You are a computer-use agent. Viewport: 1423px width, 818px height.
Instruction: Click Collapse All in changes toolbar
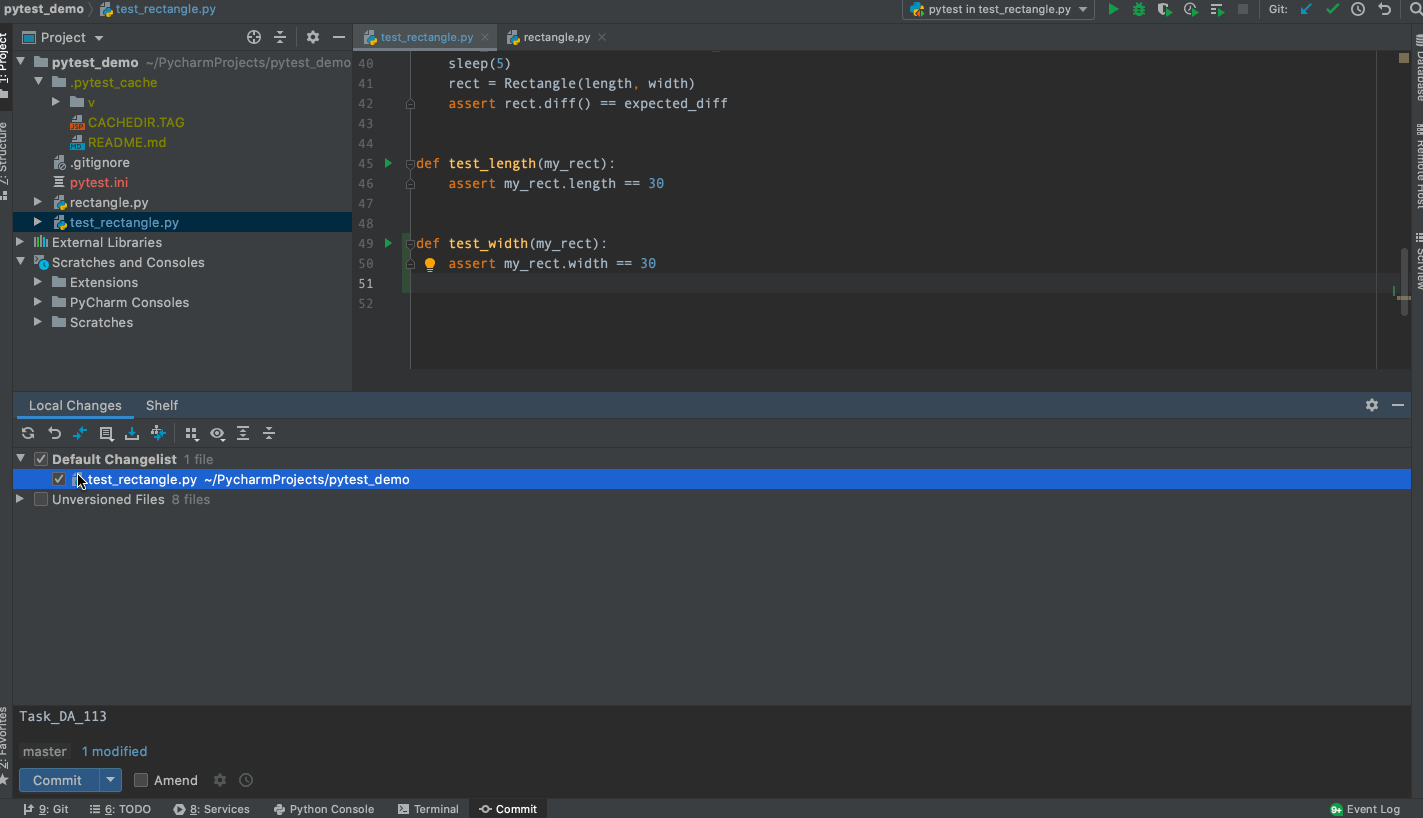coord(269,433)
